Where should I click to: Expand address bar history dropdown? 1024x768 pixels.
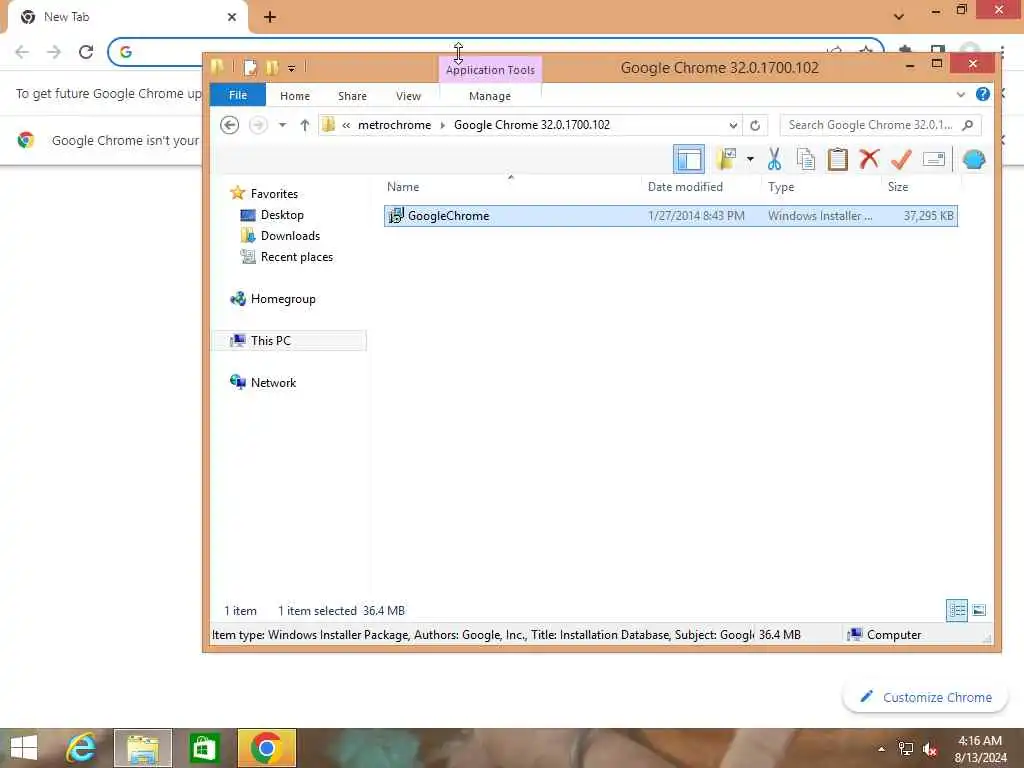pyautogui.click(x=733, y=125)
